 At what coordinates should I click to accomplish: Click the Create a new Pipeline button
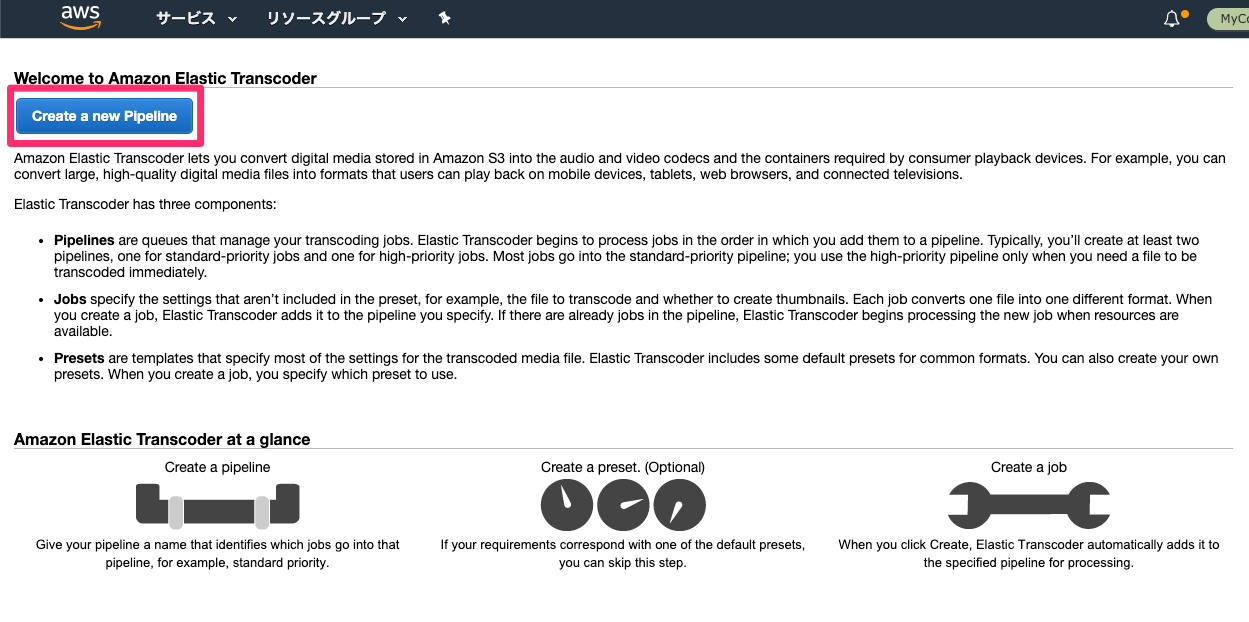point(104,116)
